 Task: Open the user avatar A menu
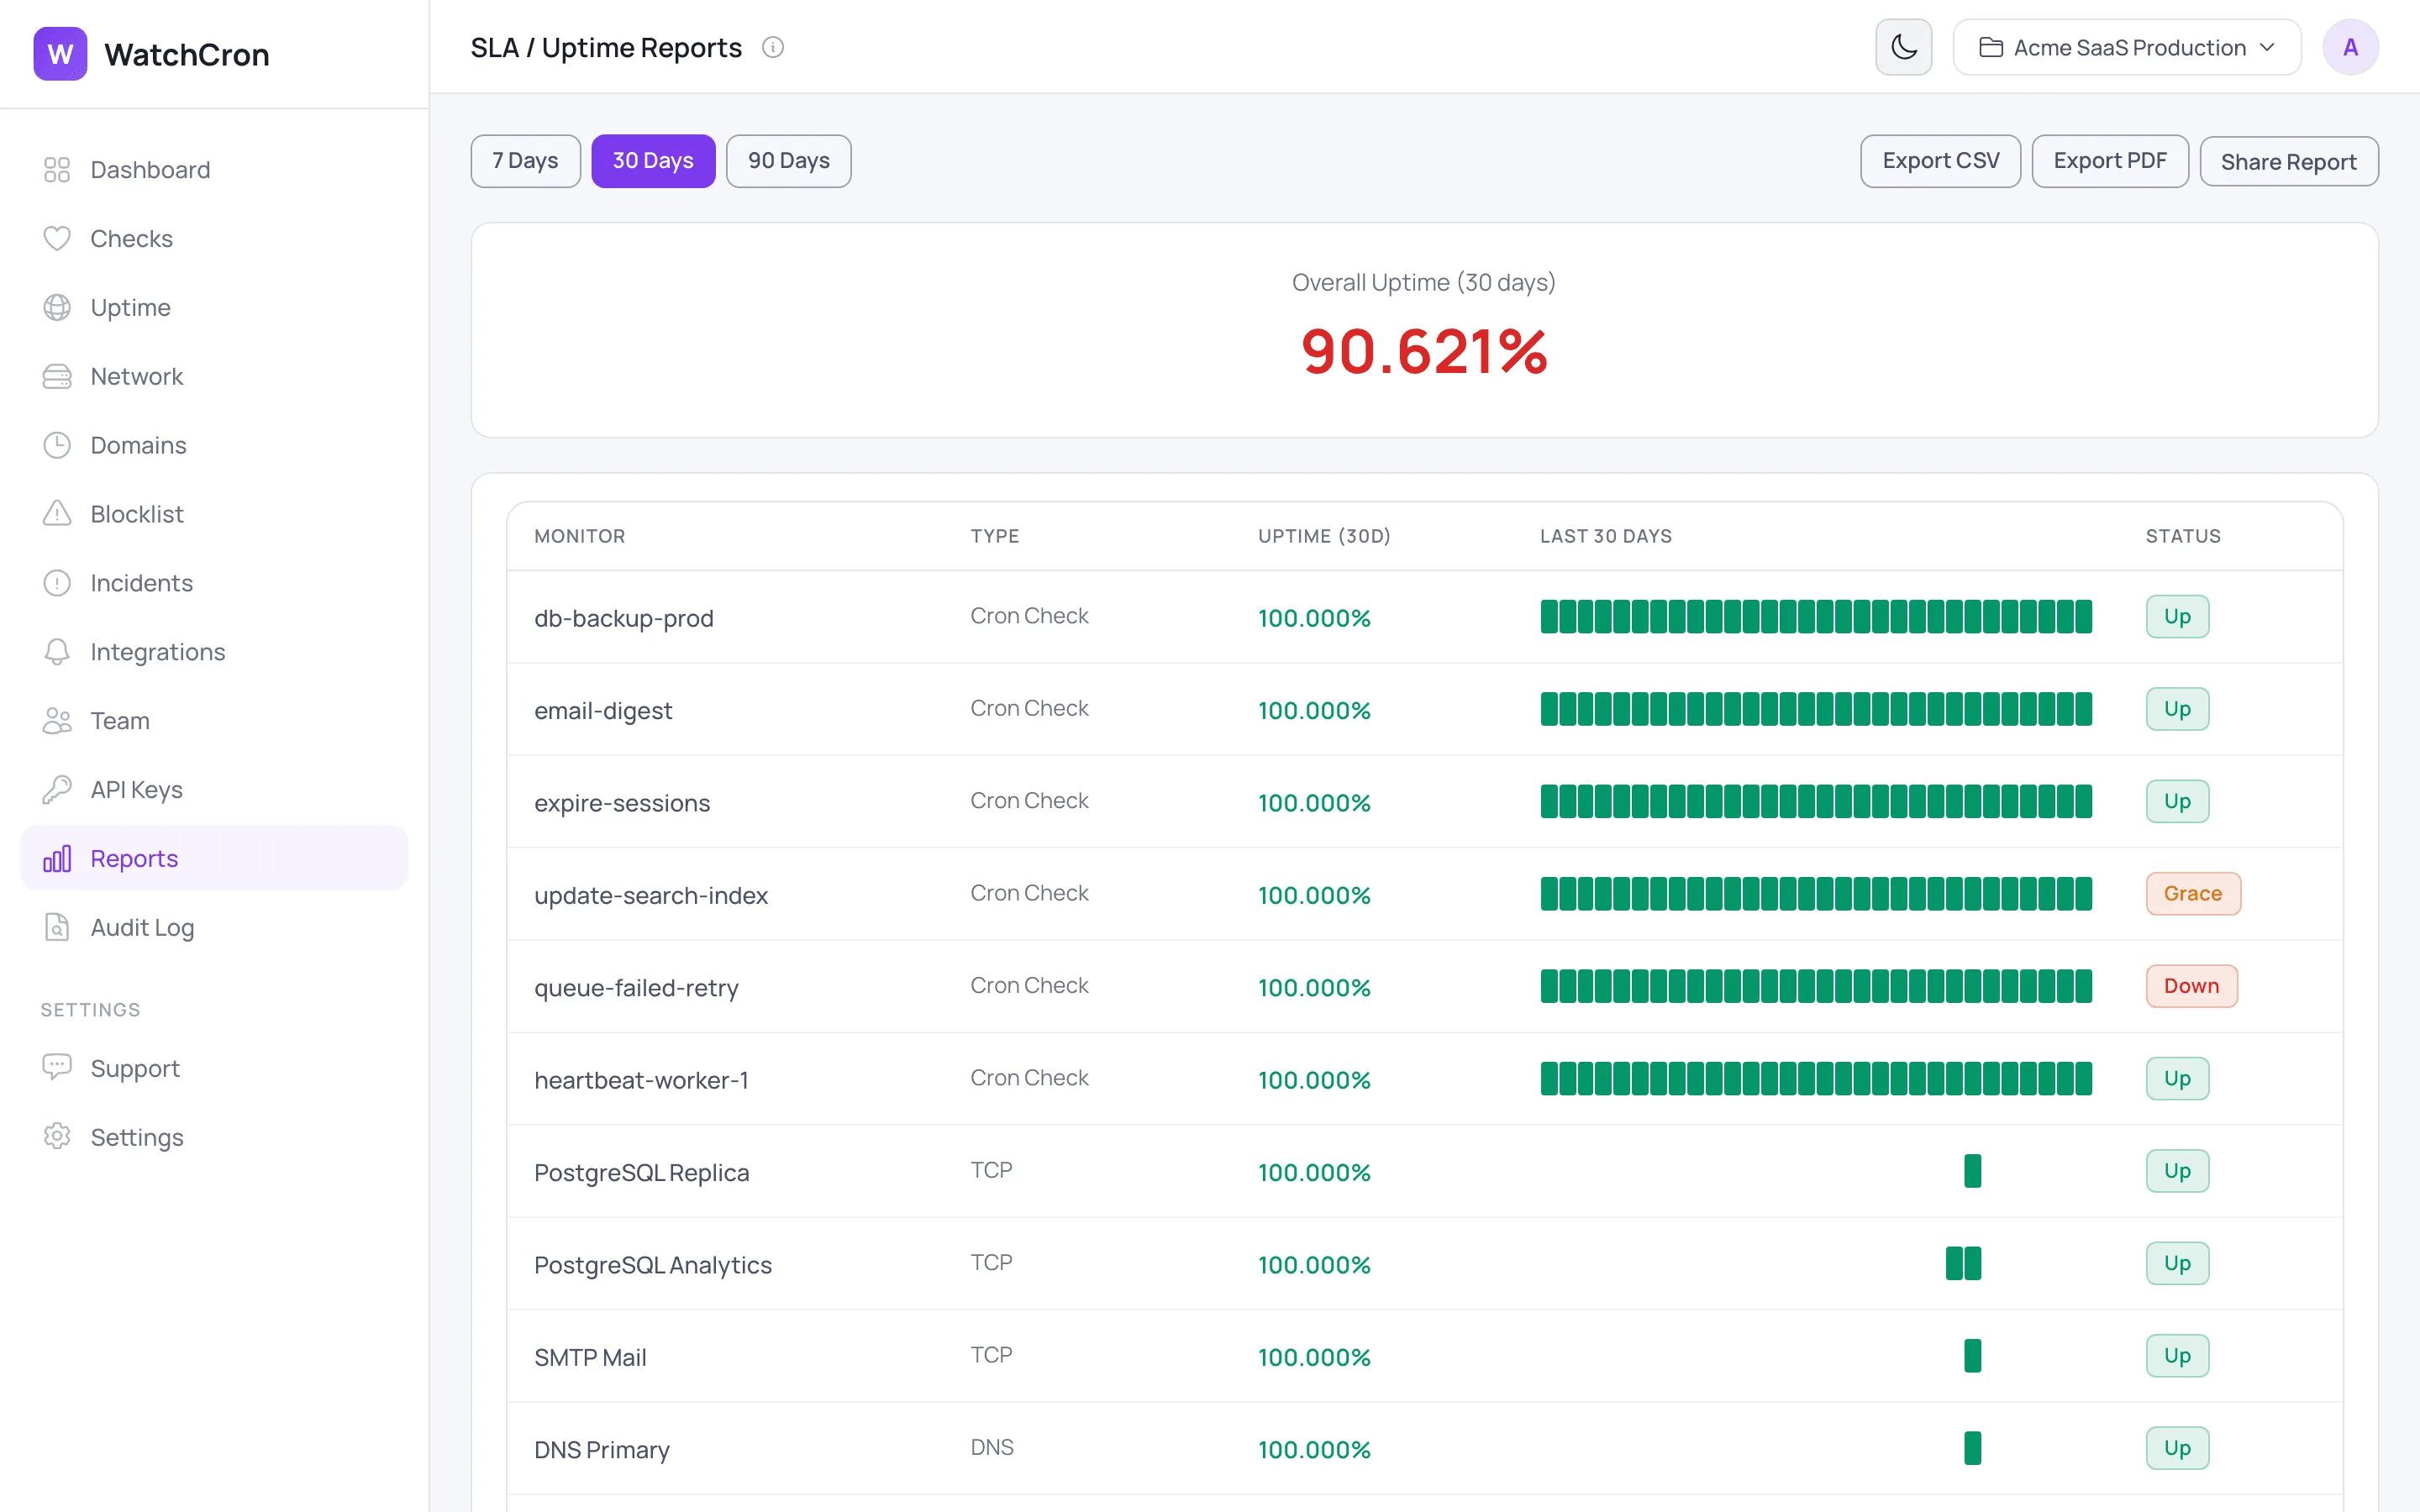(x=2350, y=47)
